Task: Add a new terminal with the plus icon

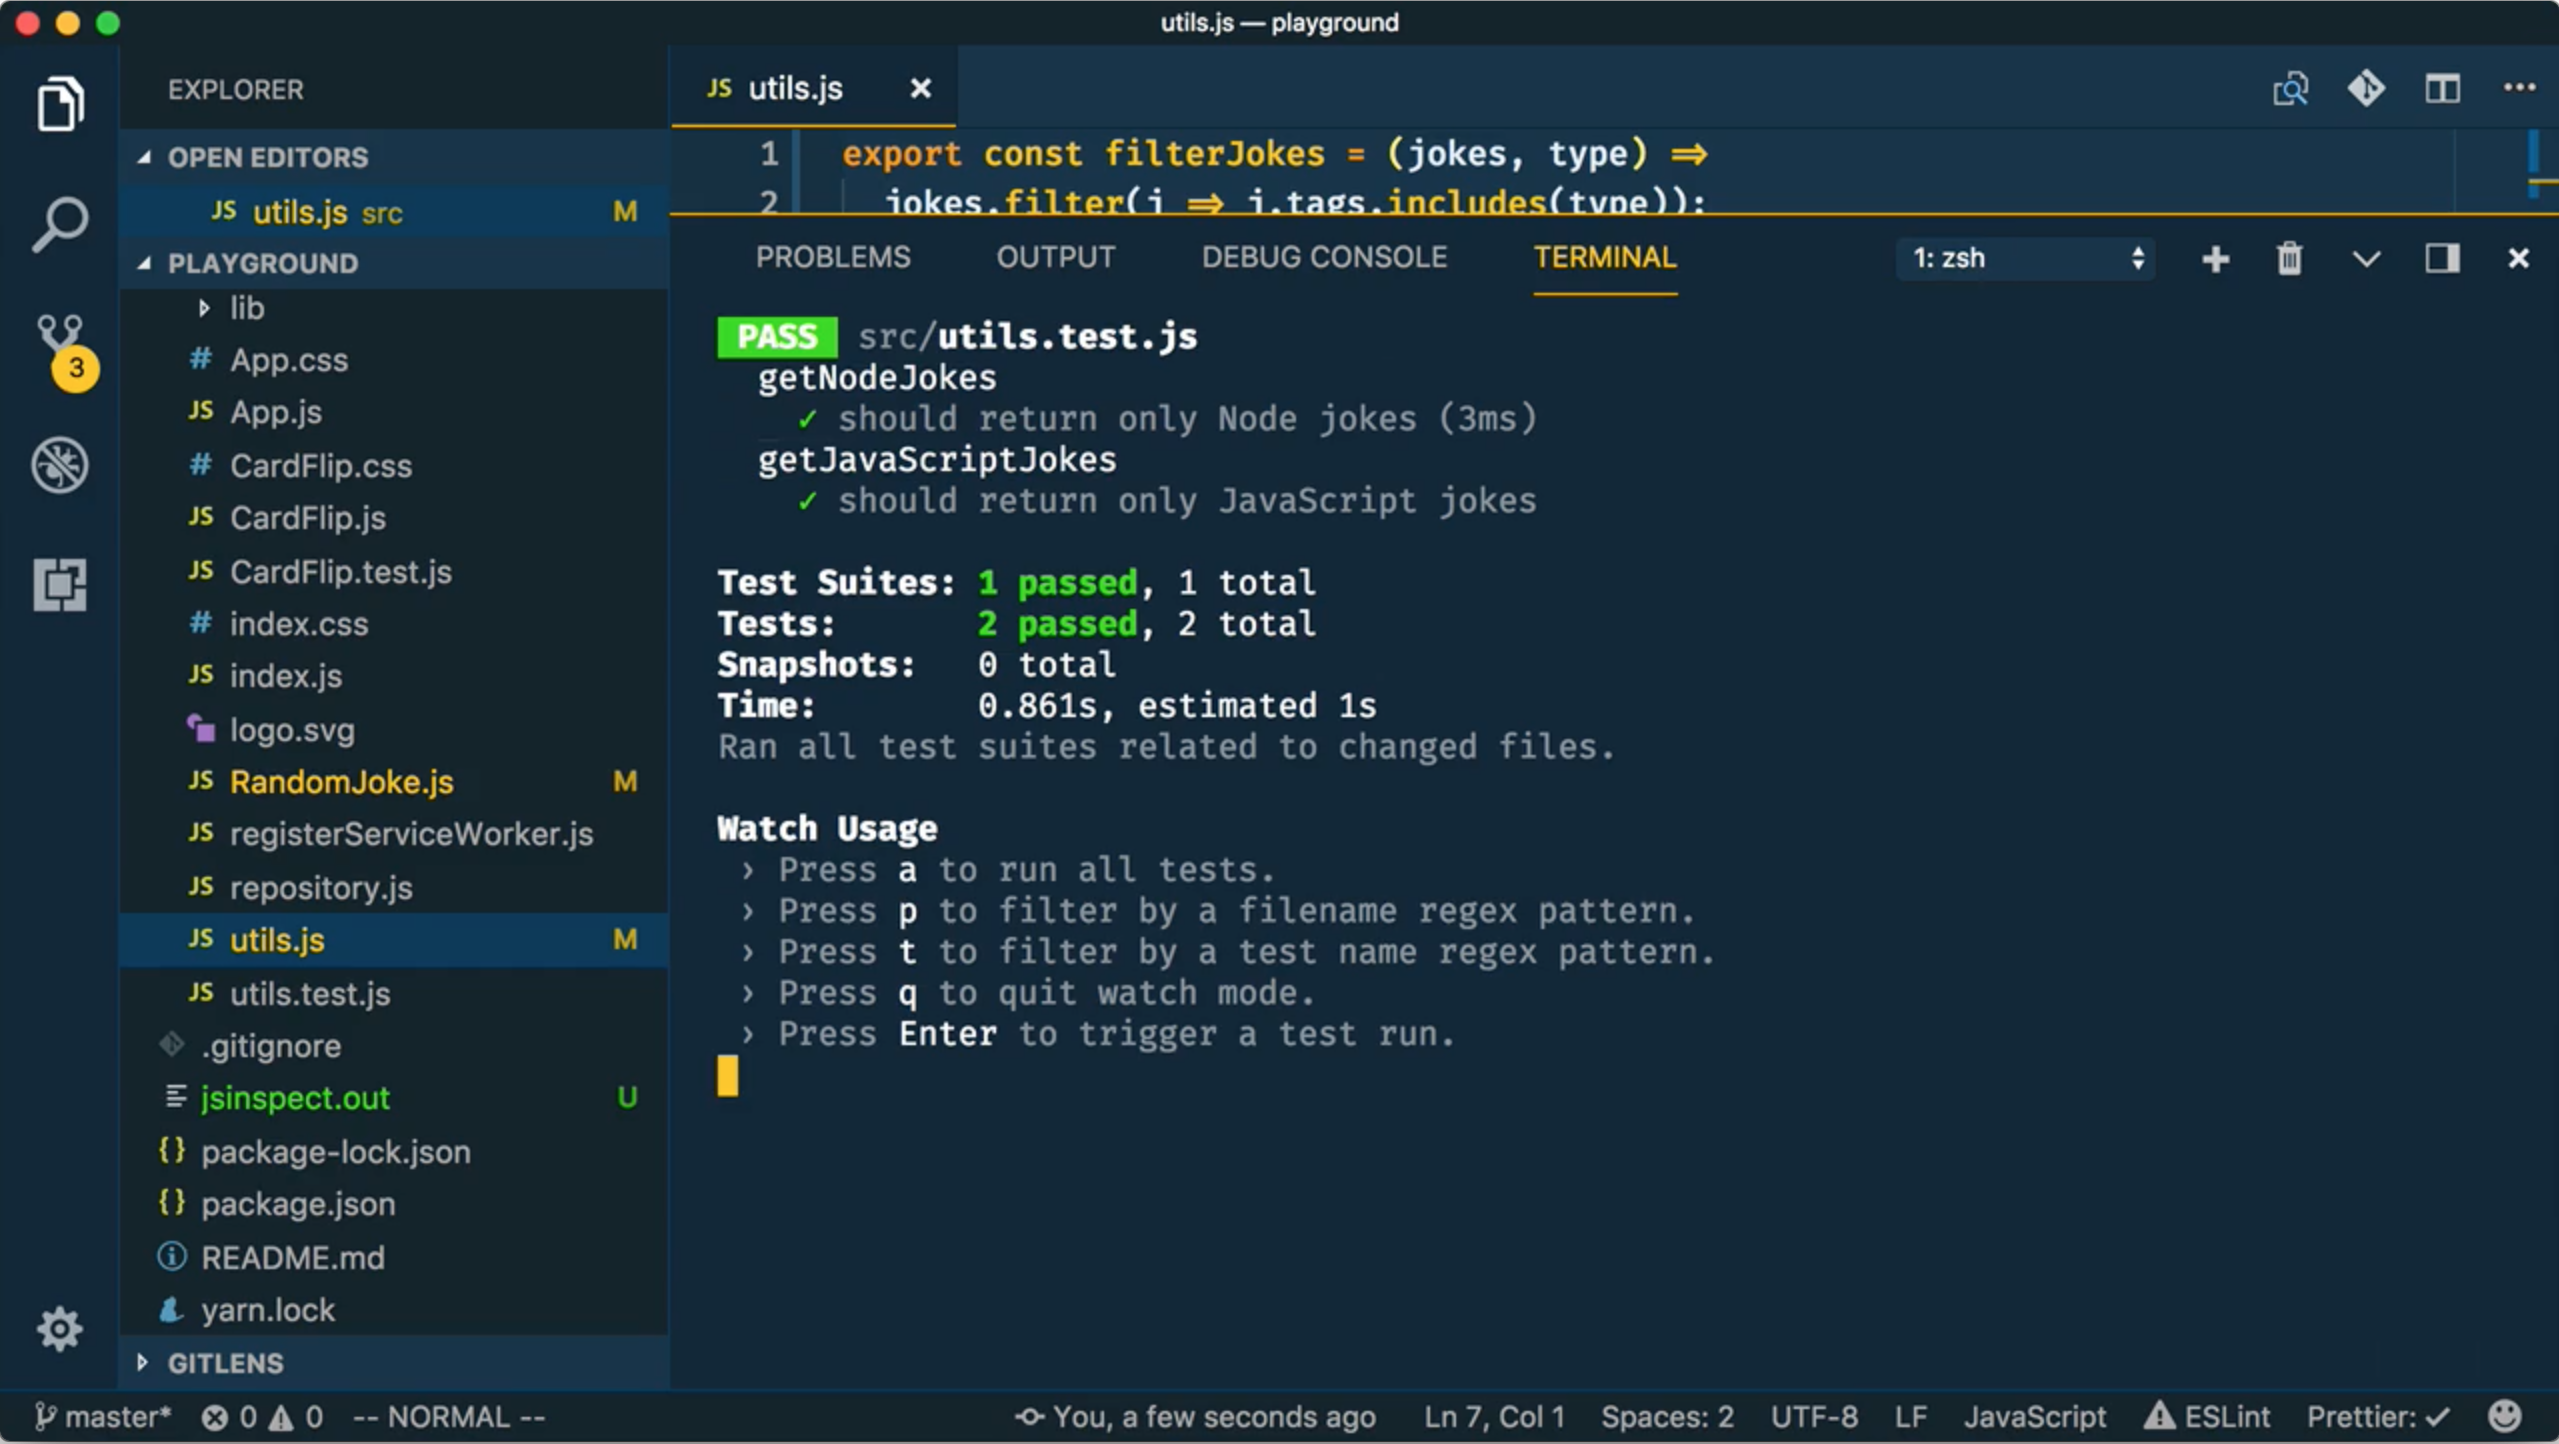Action: click(x=2214, y=258)
